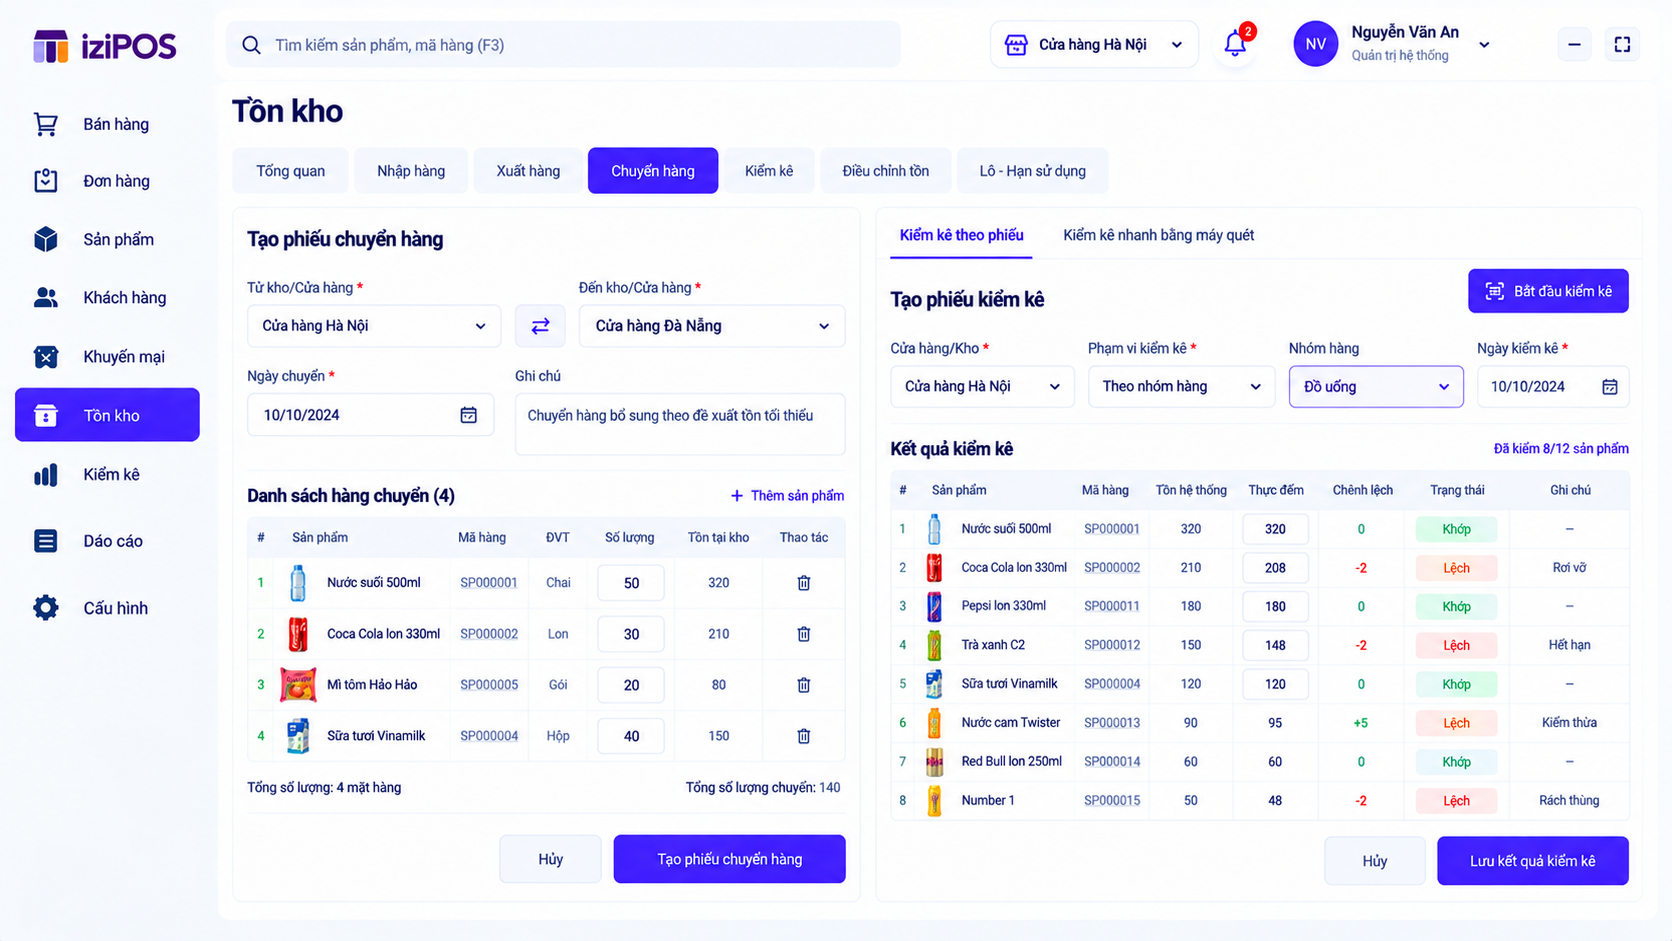Open the Báo cáo sidebar item
Screen dimensions: 1672x941
coord(107,541)
